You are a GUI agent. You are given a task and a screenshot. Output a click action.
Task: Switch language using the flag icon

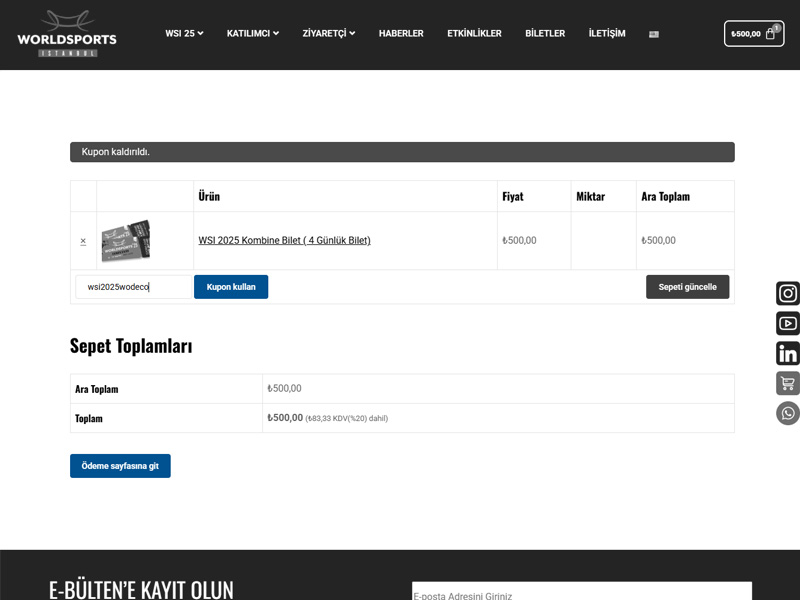click(x=654, y=34)
